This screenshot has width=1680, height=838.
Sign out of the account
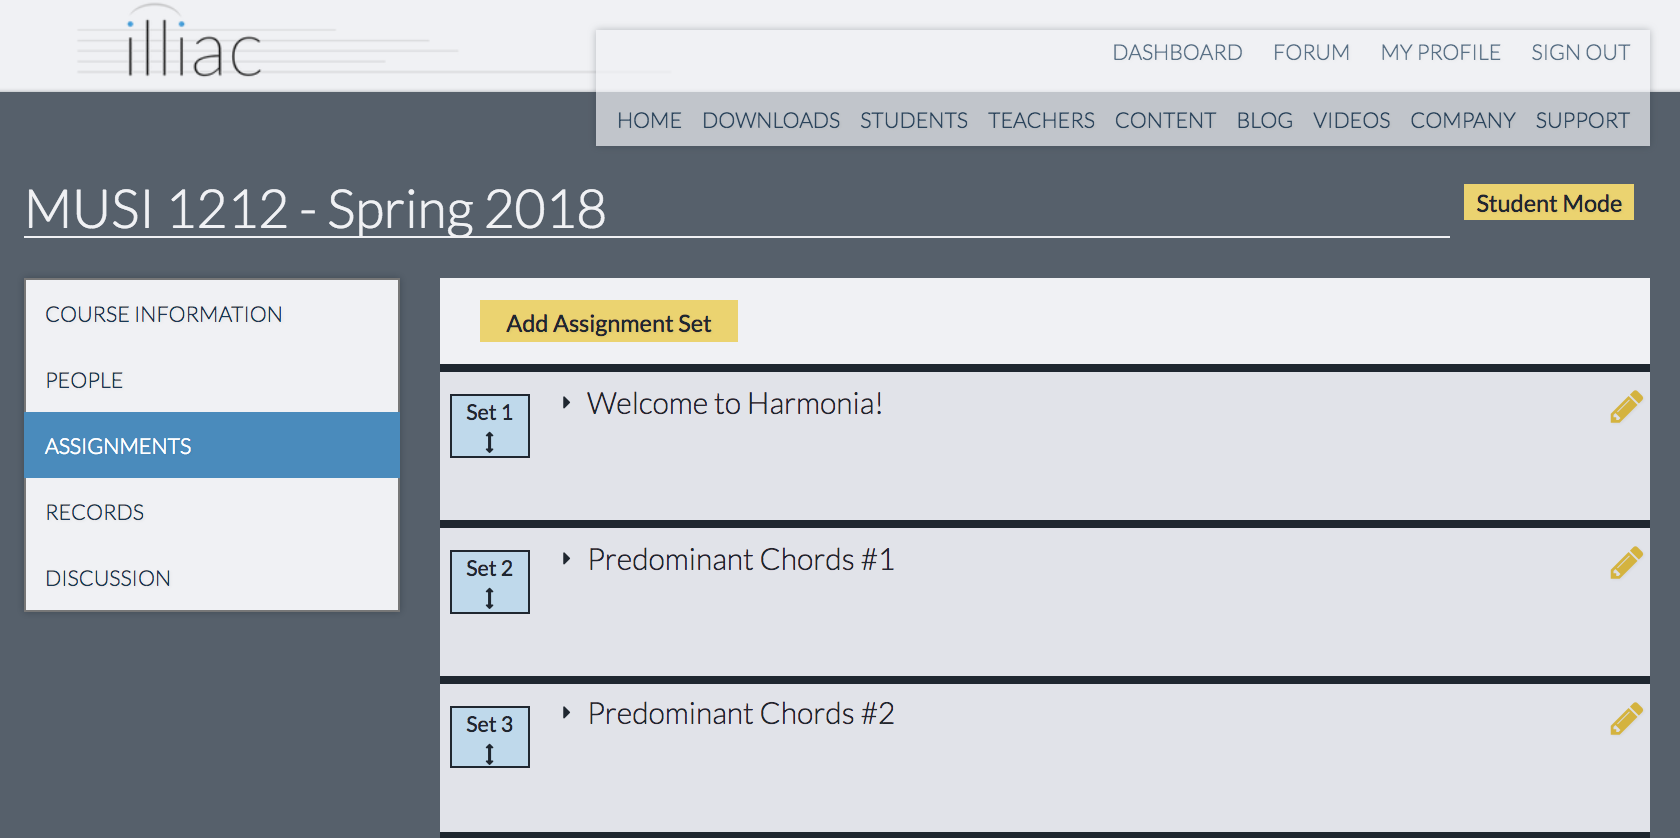click(1580, 52)
